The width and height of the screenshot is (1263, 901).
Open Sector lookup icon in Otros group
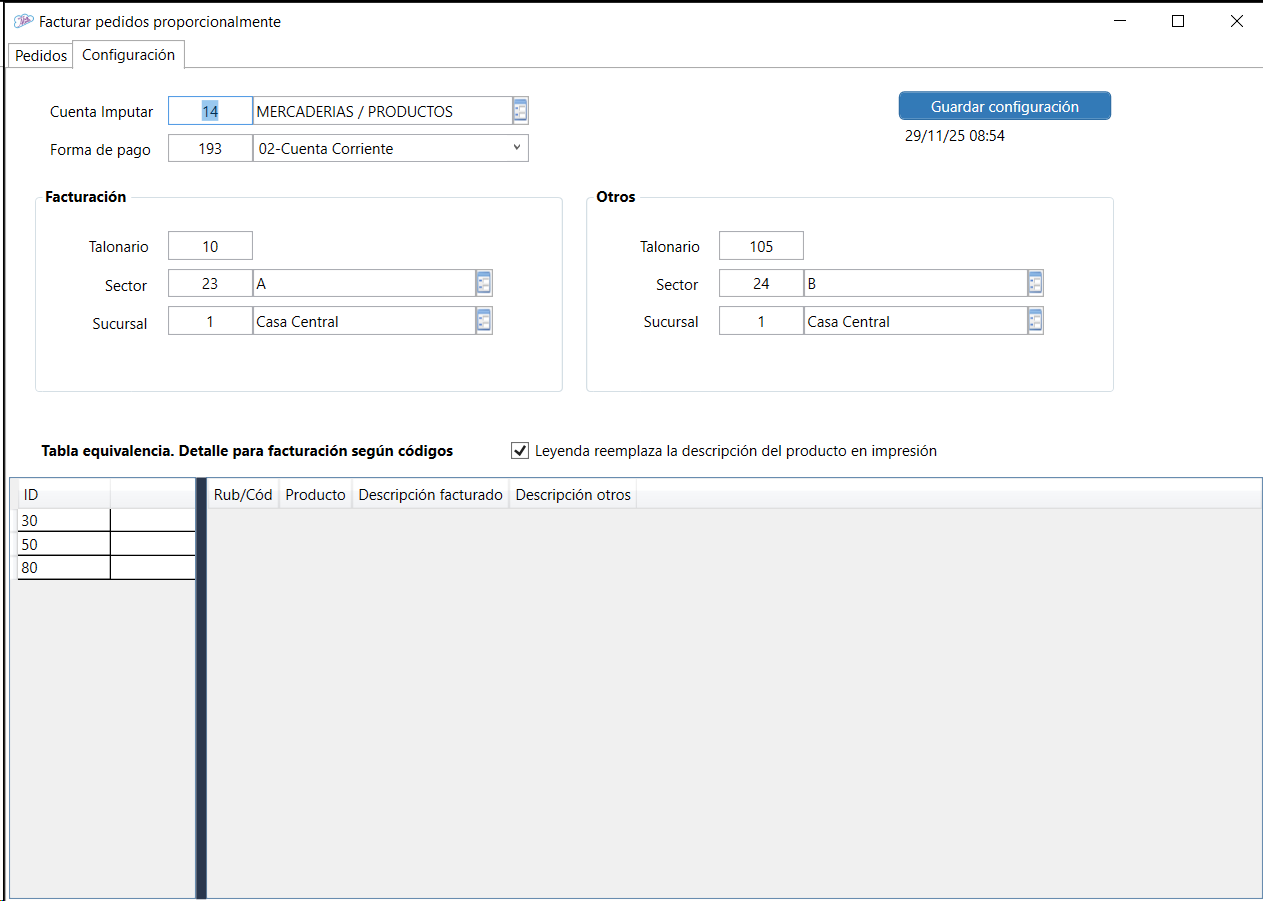pos(1035,284)
